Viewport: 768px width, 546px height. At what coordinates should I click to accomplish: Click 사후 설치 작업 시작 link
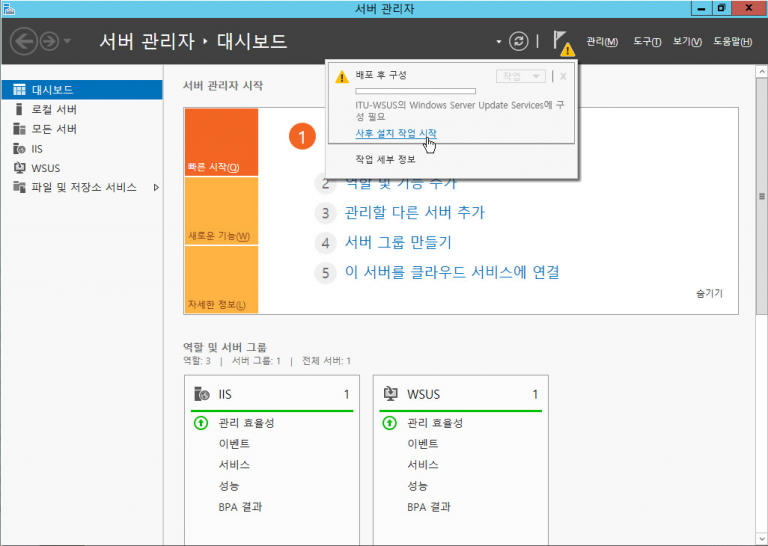[396, 133]
